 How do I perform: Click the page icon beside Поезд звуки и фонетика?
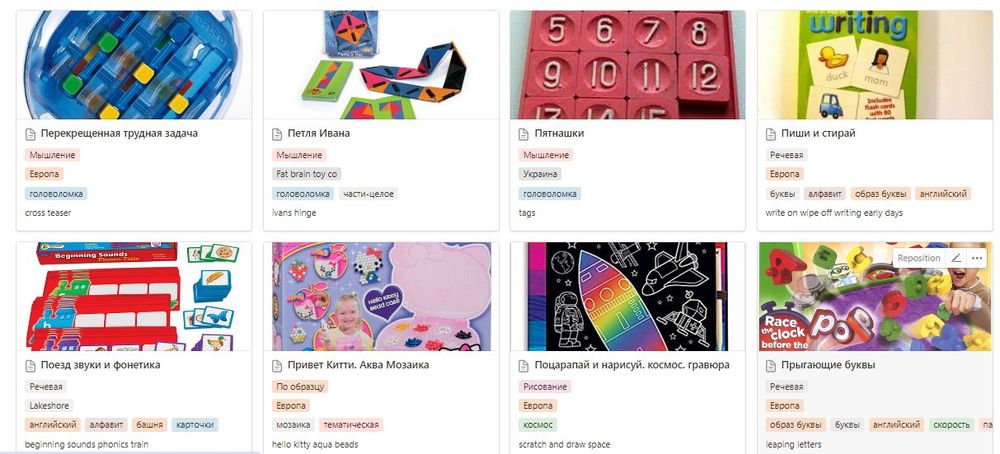click(x=30, y=365)
